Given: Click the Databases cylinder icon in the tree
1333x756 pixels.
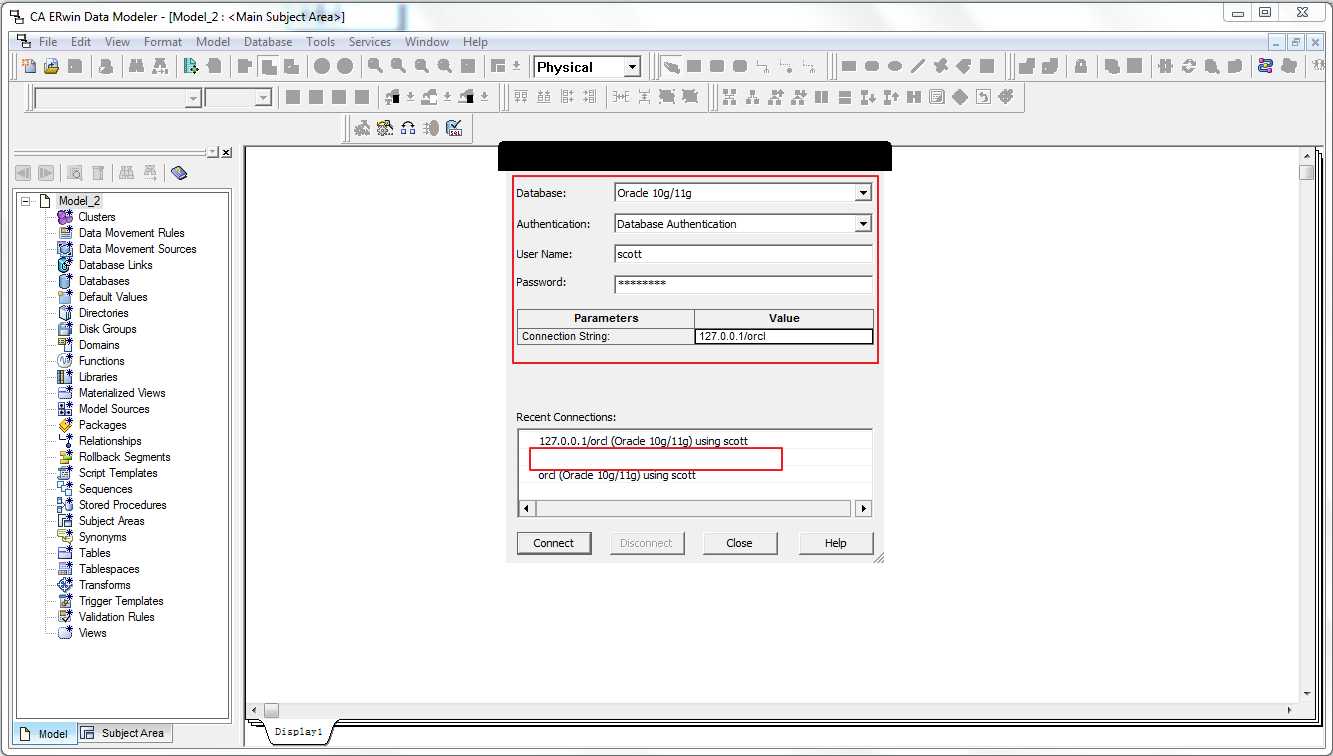Looking at the screenshot, I should (x=65, y=281).
